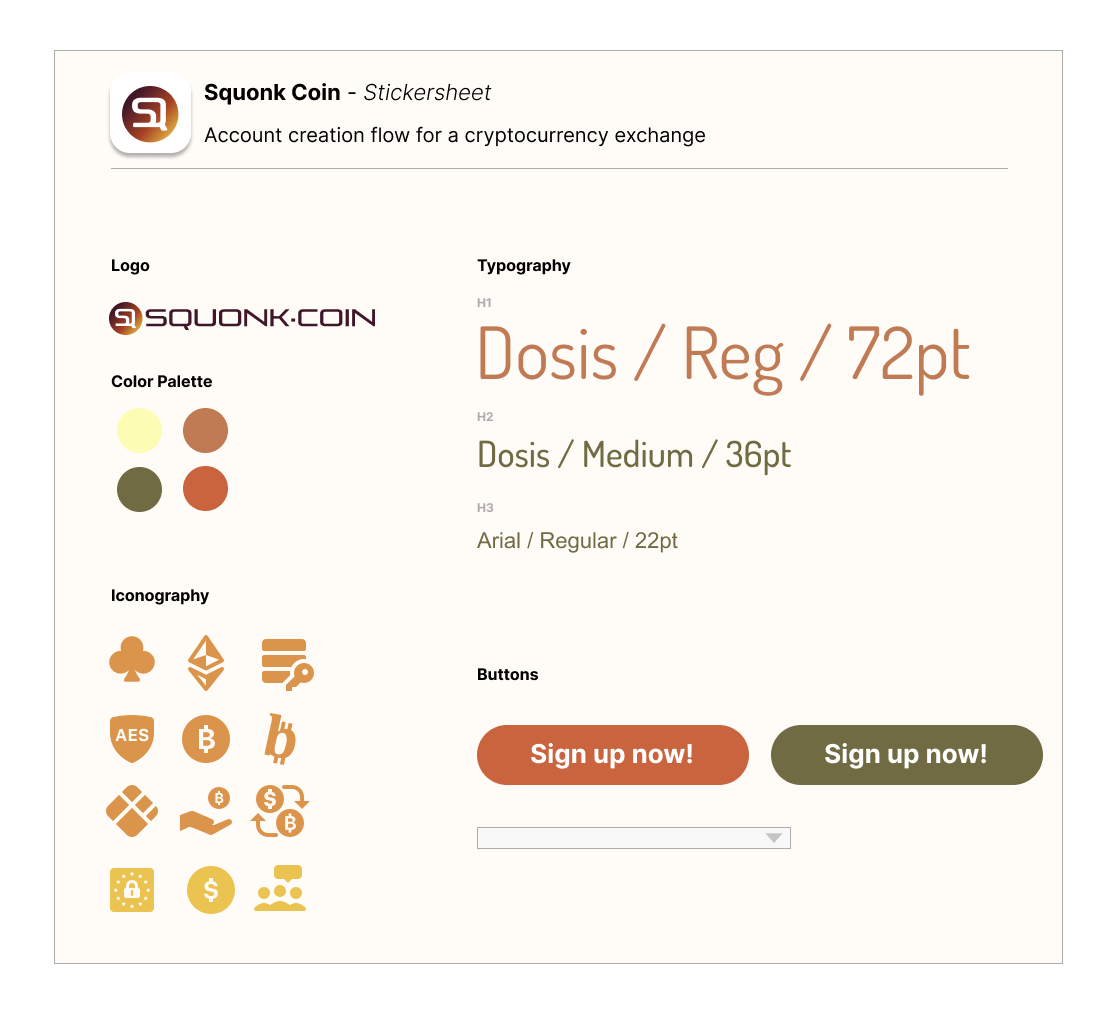Click the Squonk Coin app icon thumbnail
Screen dimensions: 1093x1021
pos(151,113)
